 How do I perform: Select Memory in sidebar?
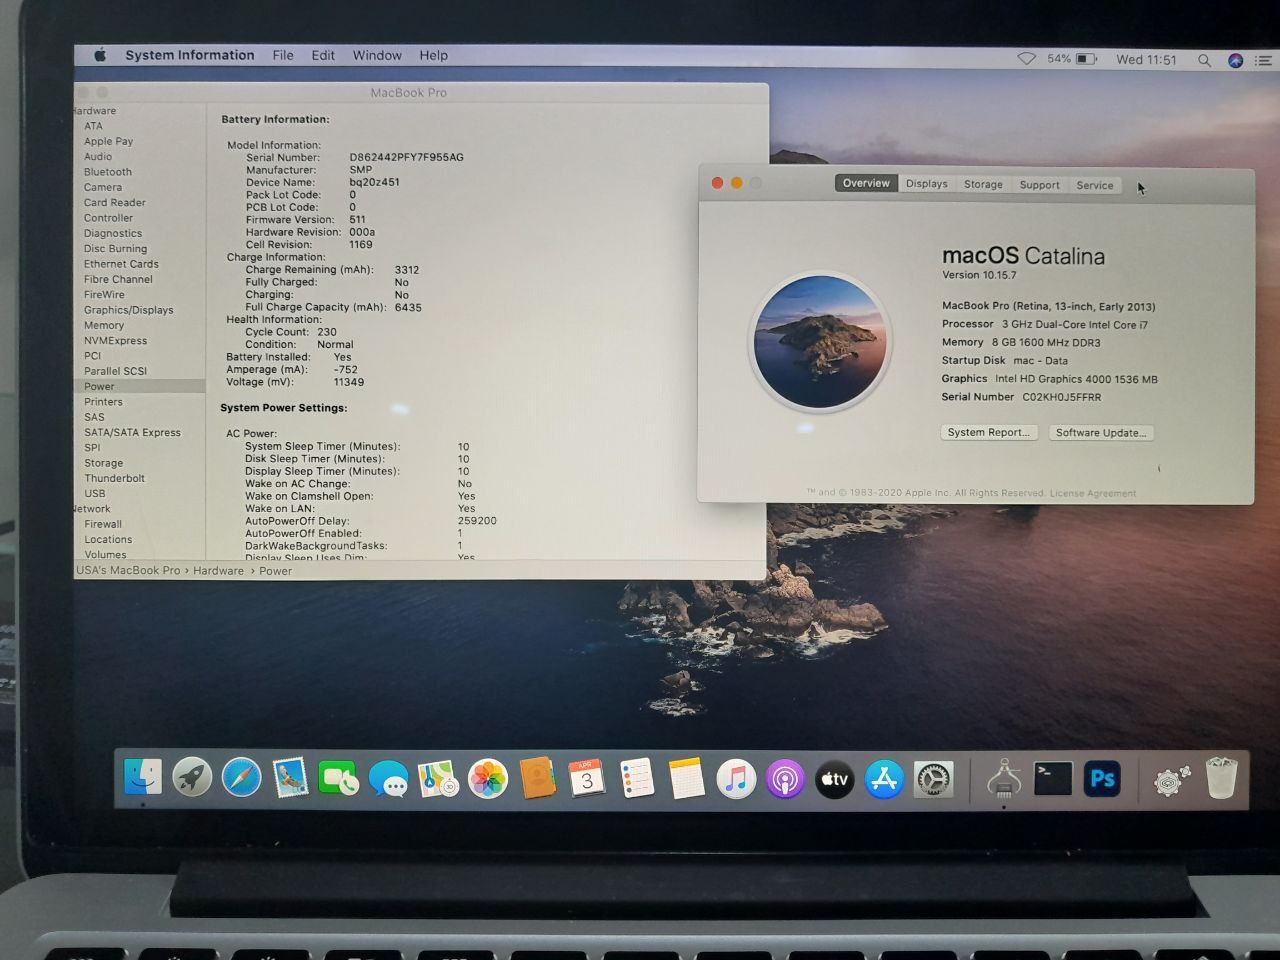104,325
